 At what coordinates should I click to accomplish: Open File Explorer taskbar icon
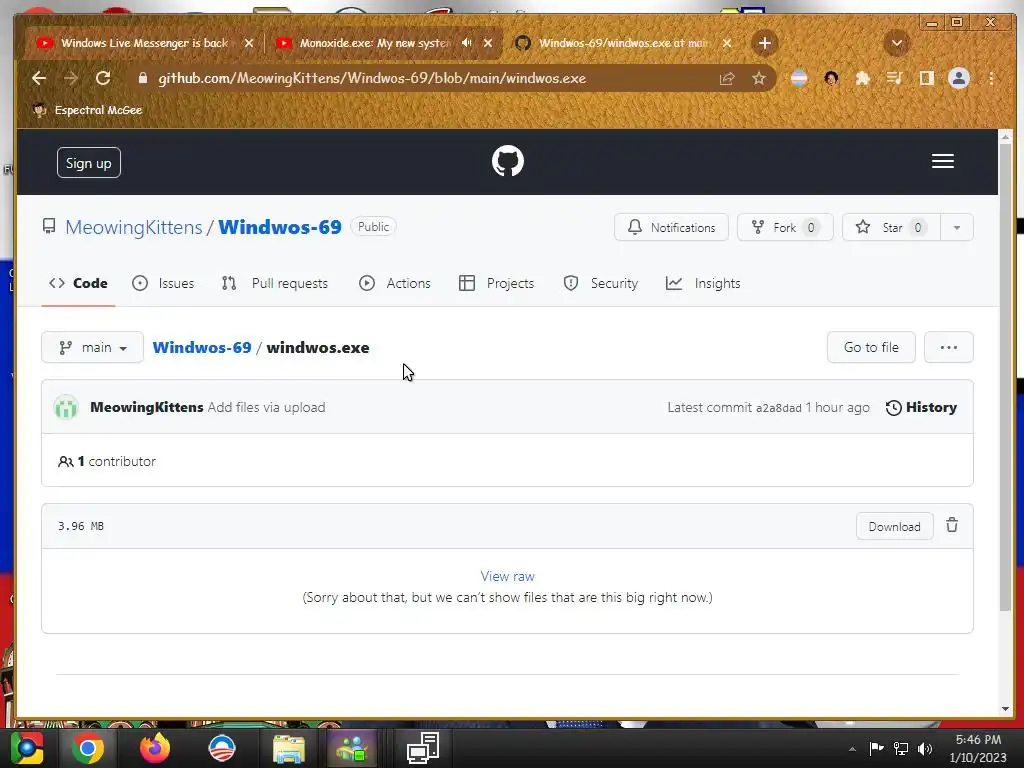coord(288,748)
